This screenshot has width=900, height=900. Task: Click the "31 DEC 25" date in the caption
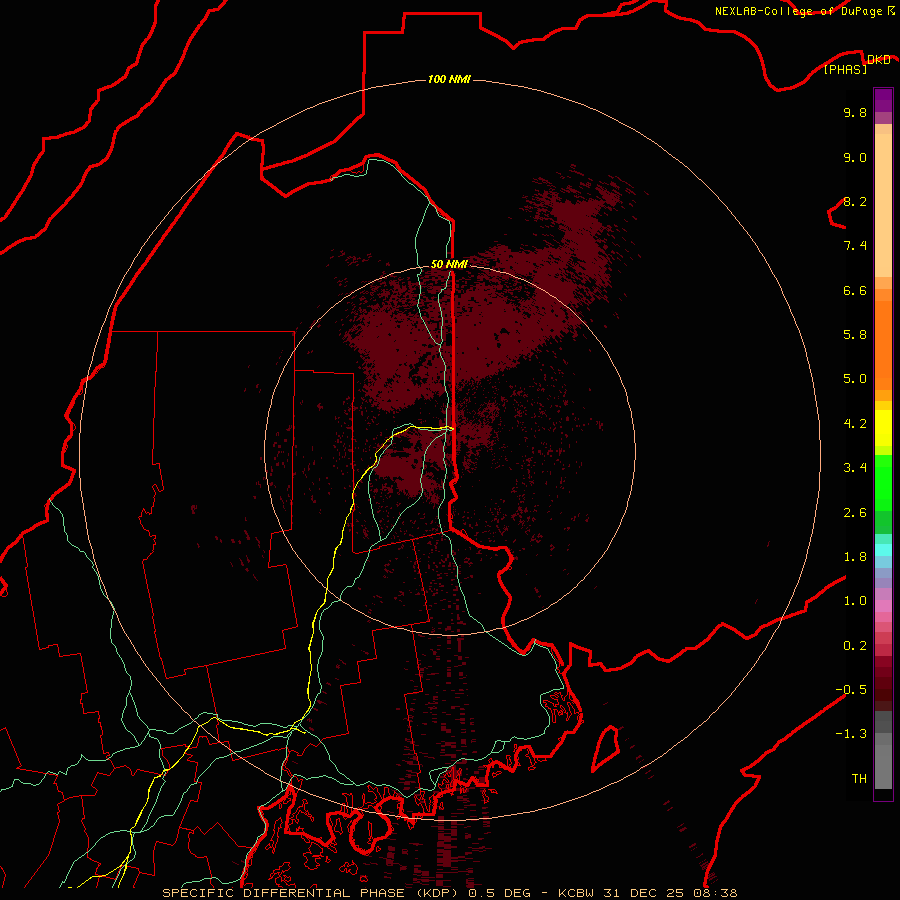point(642,893)
